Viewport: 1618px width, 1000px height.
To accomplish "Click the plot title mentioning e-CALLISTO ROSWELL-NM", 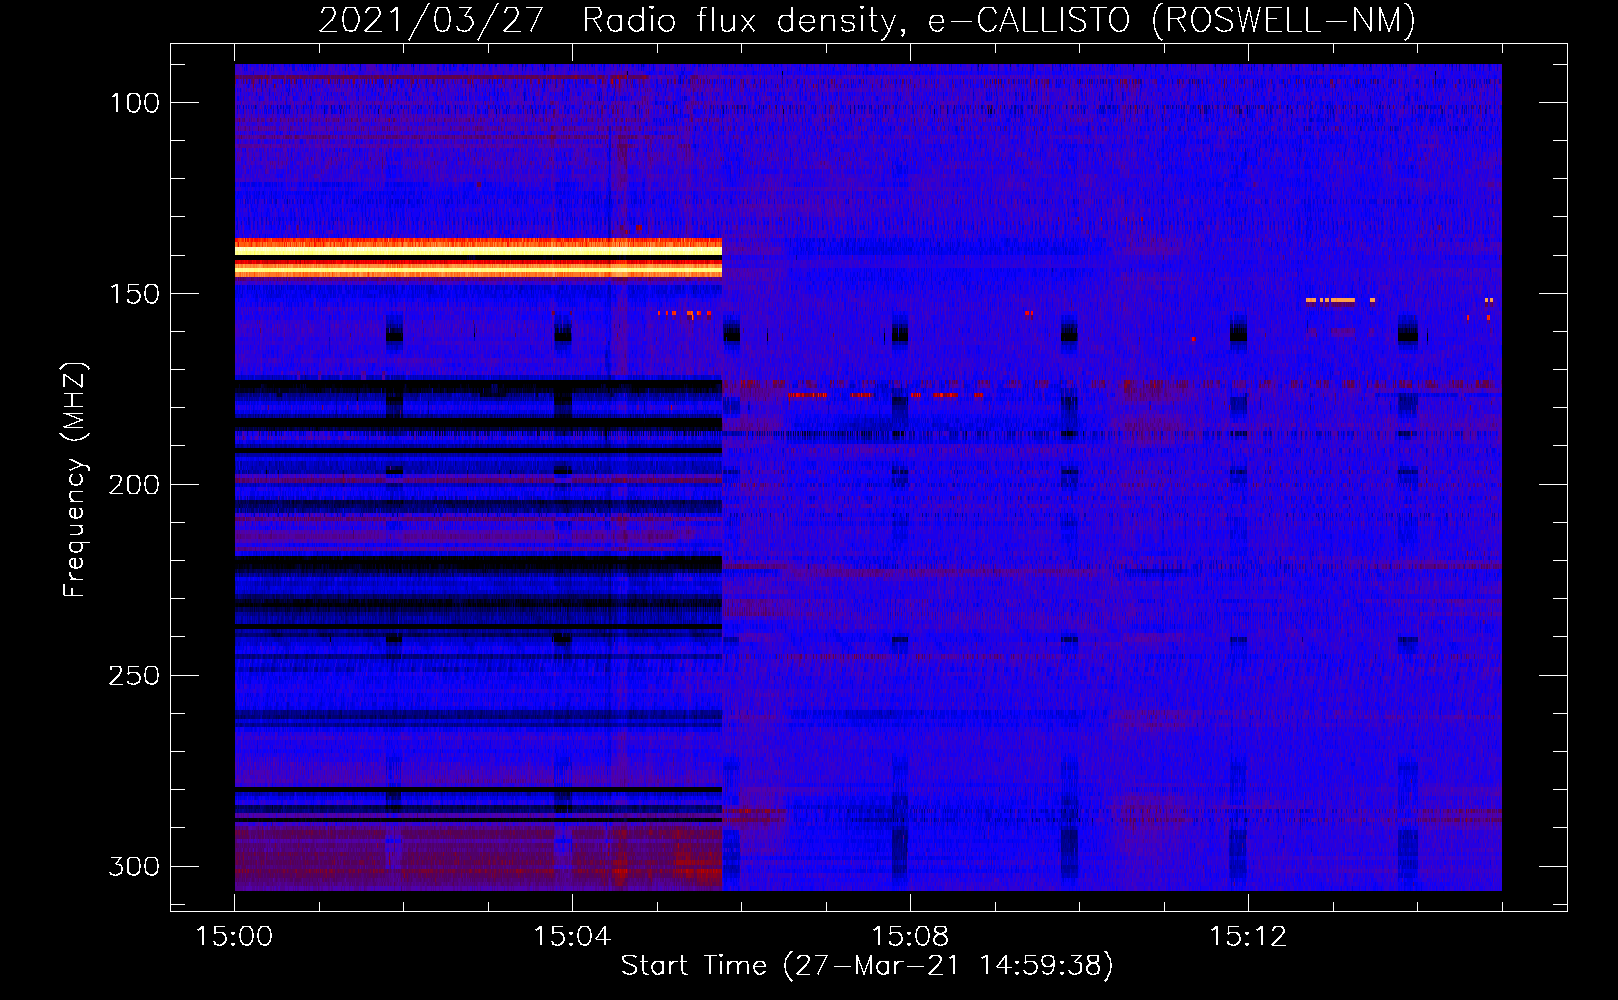I will coord(867,20).
